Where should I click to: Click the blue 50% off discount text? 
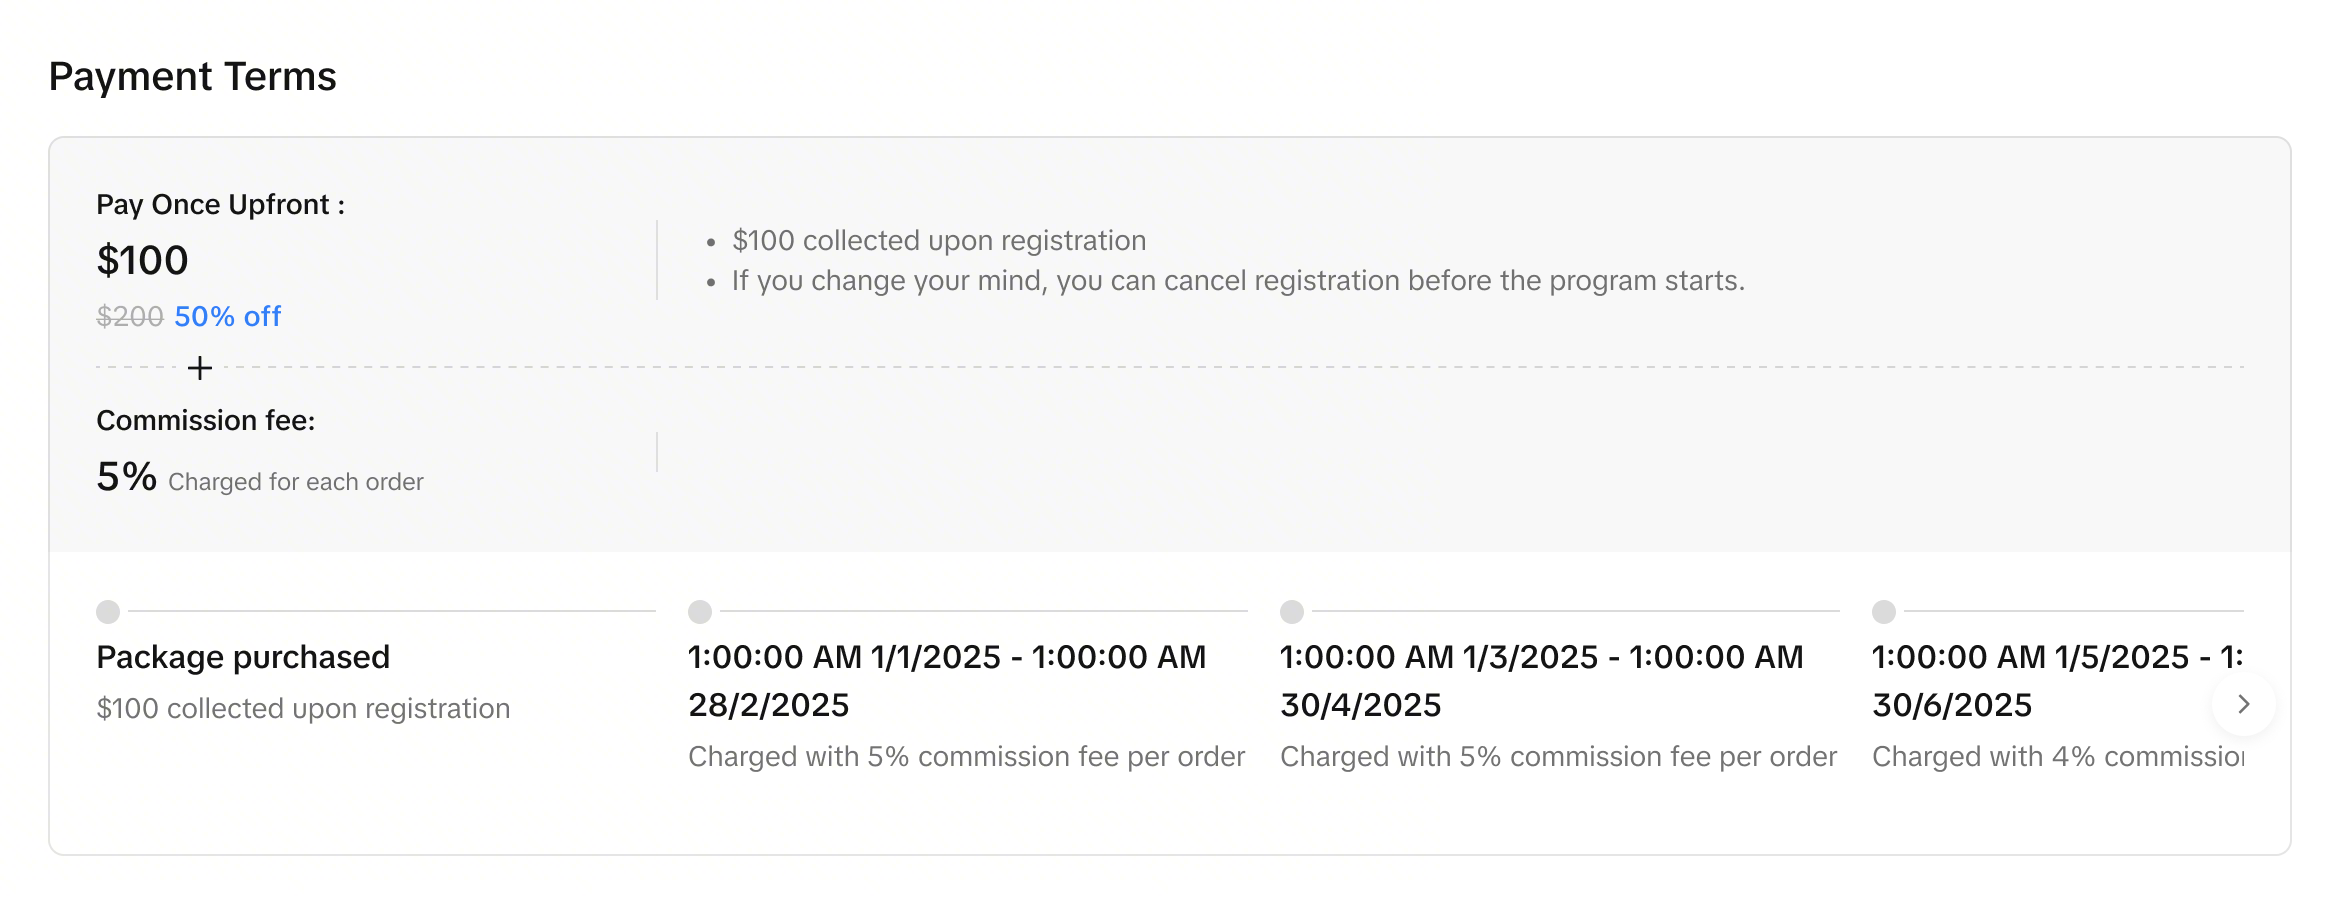(x=227, y=316)
